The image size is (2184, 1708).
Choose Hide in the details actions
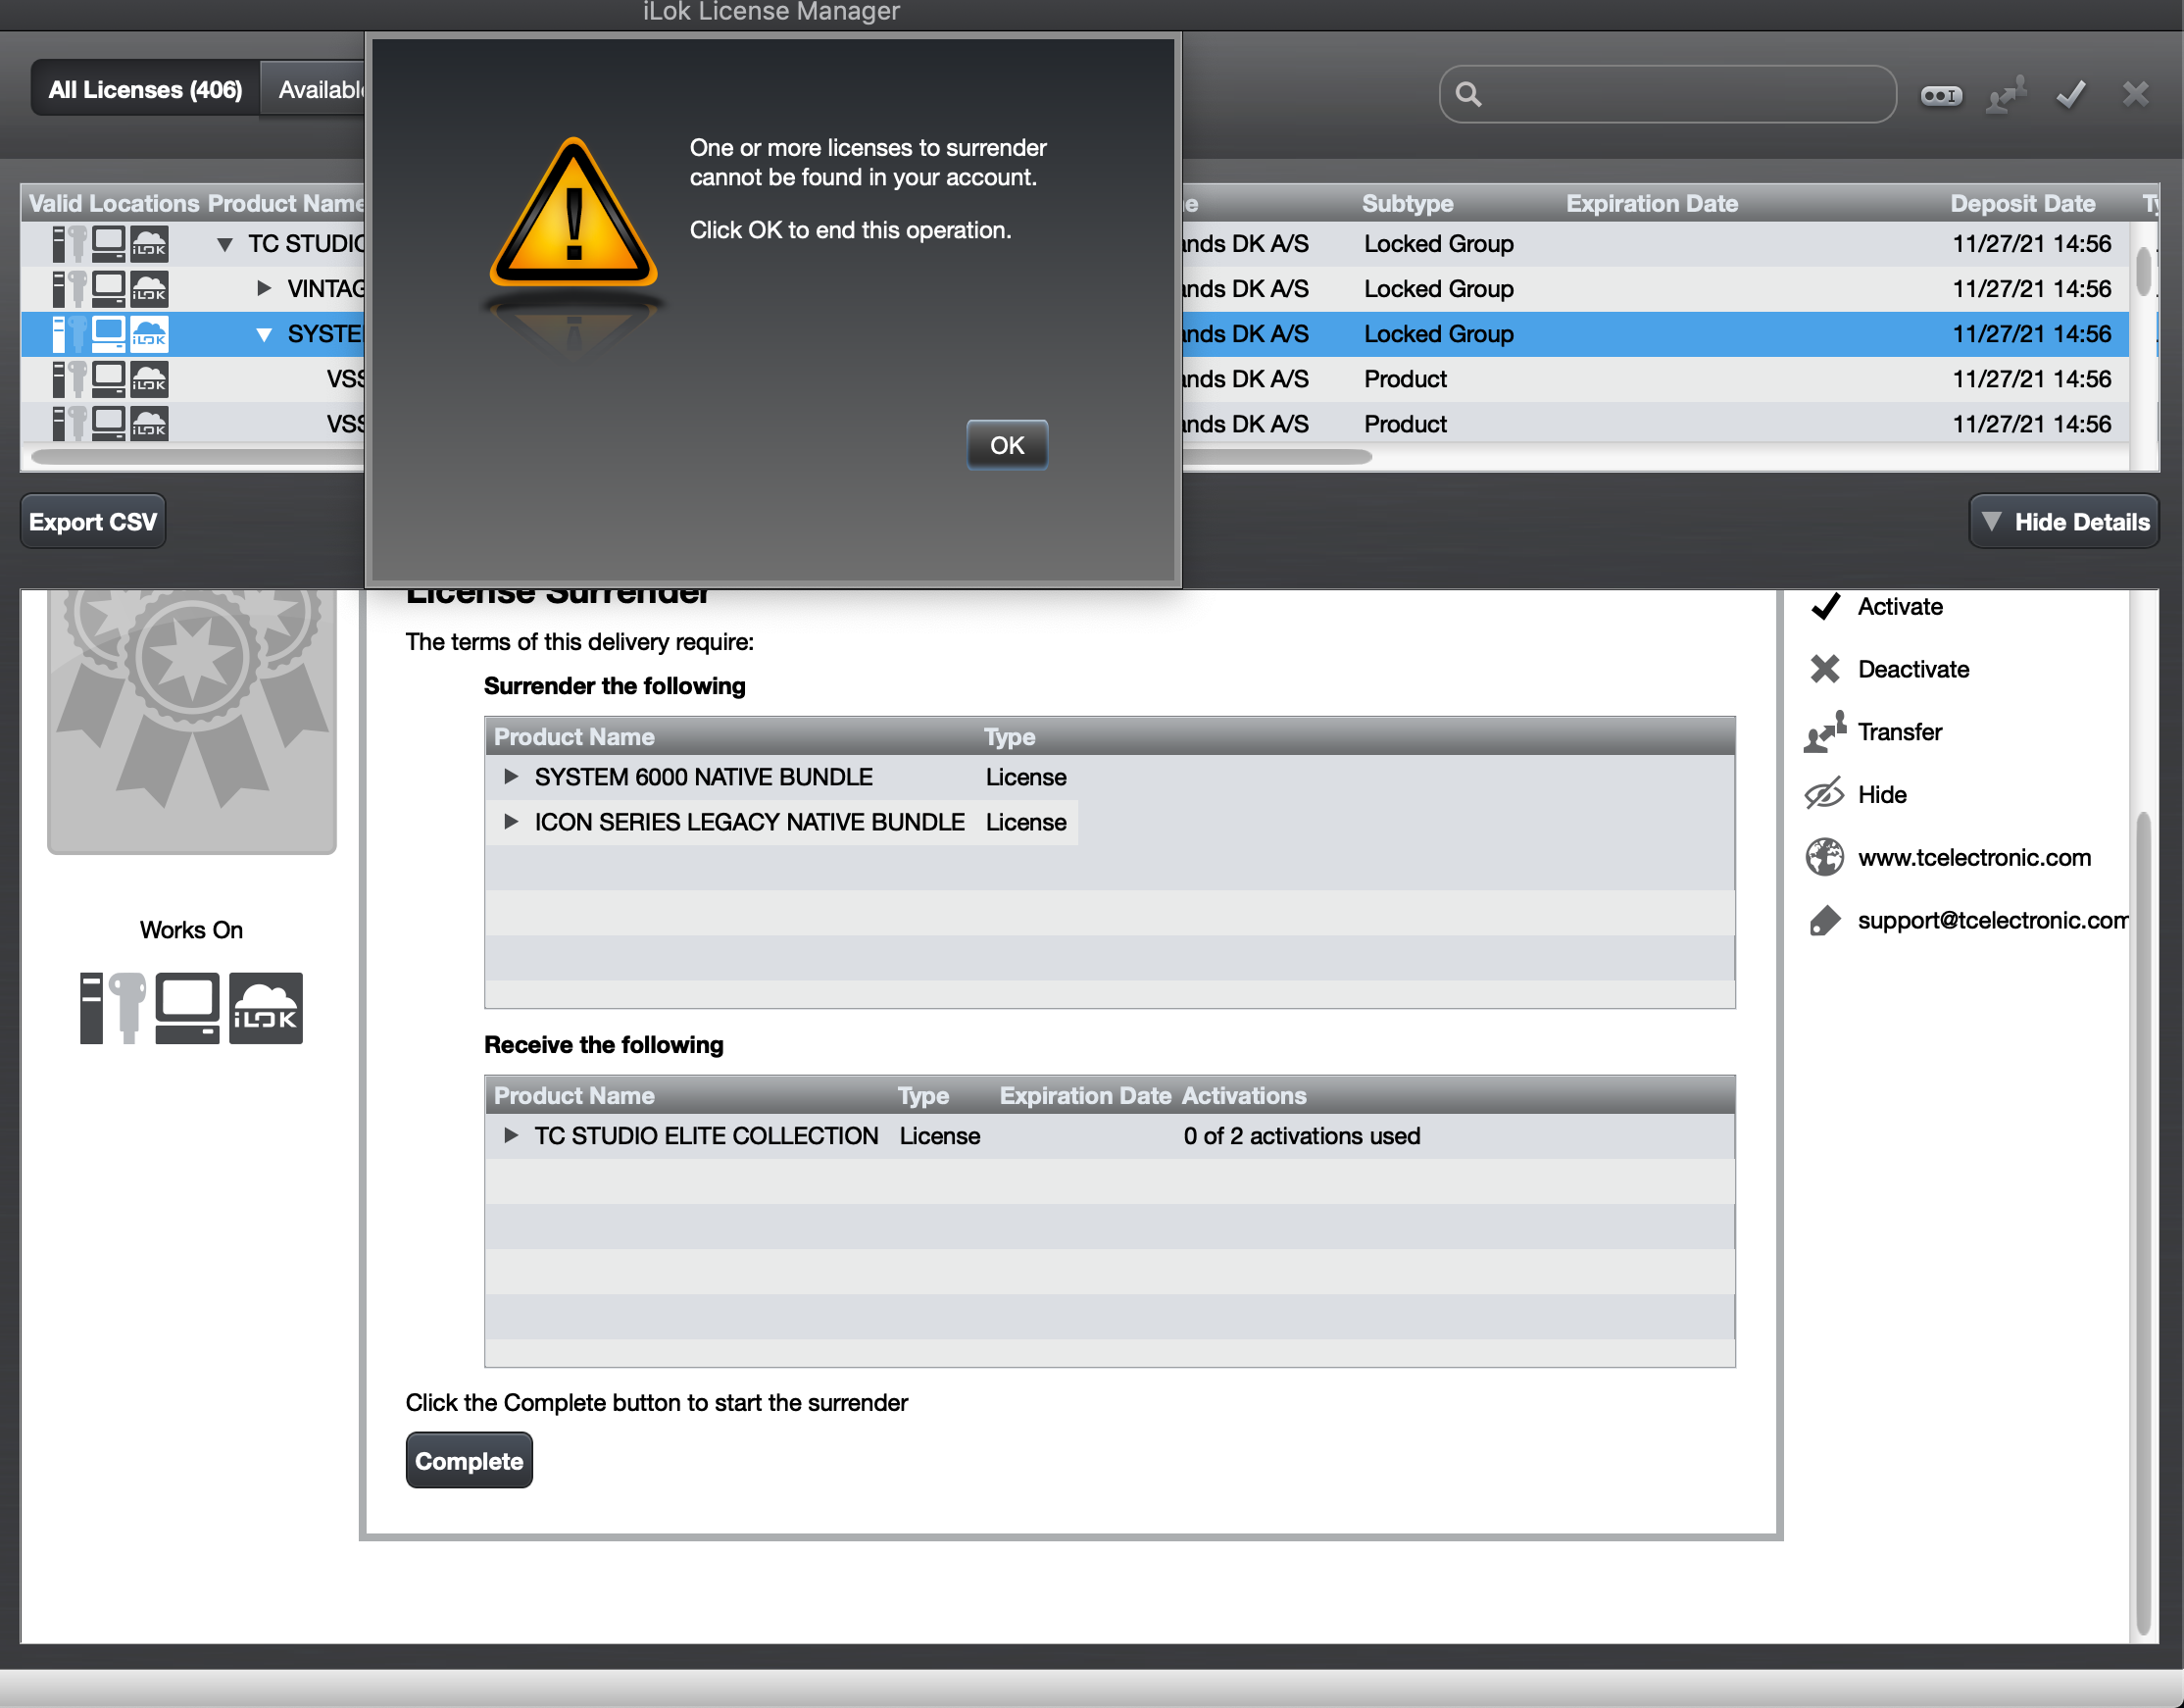click(1881, 795)
